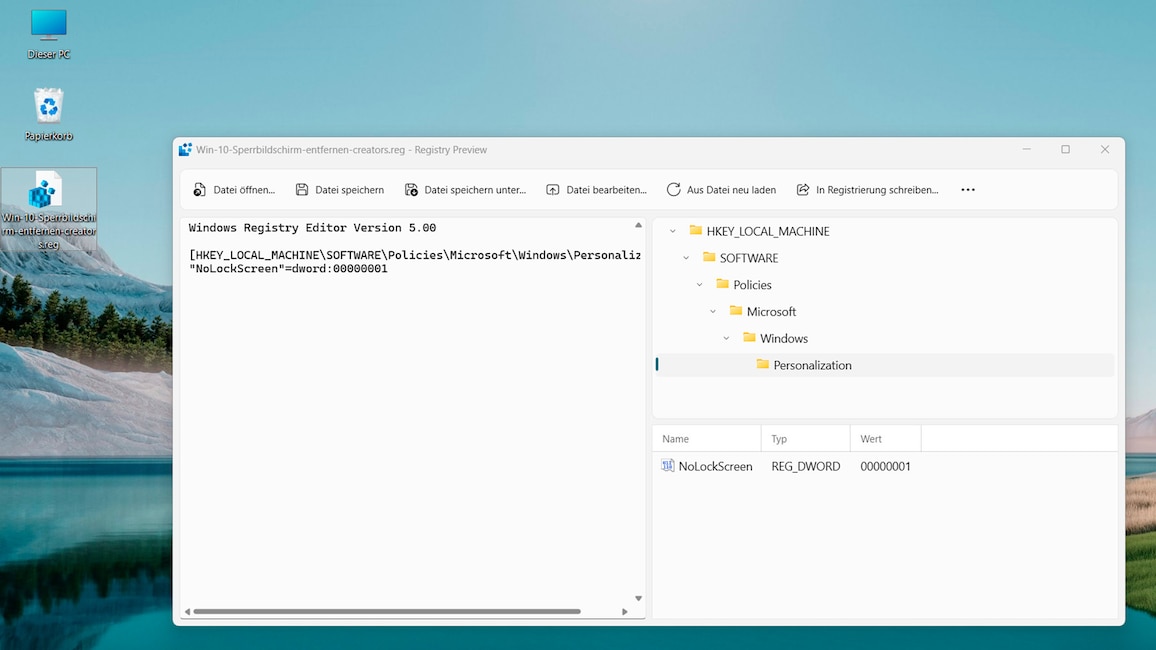Maximize the Registry Preview window

pos(1065,150)
